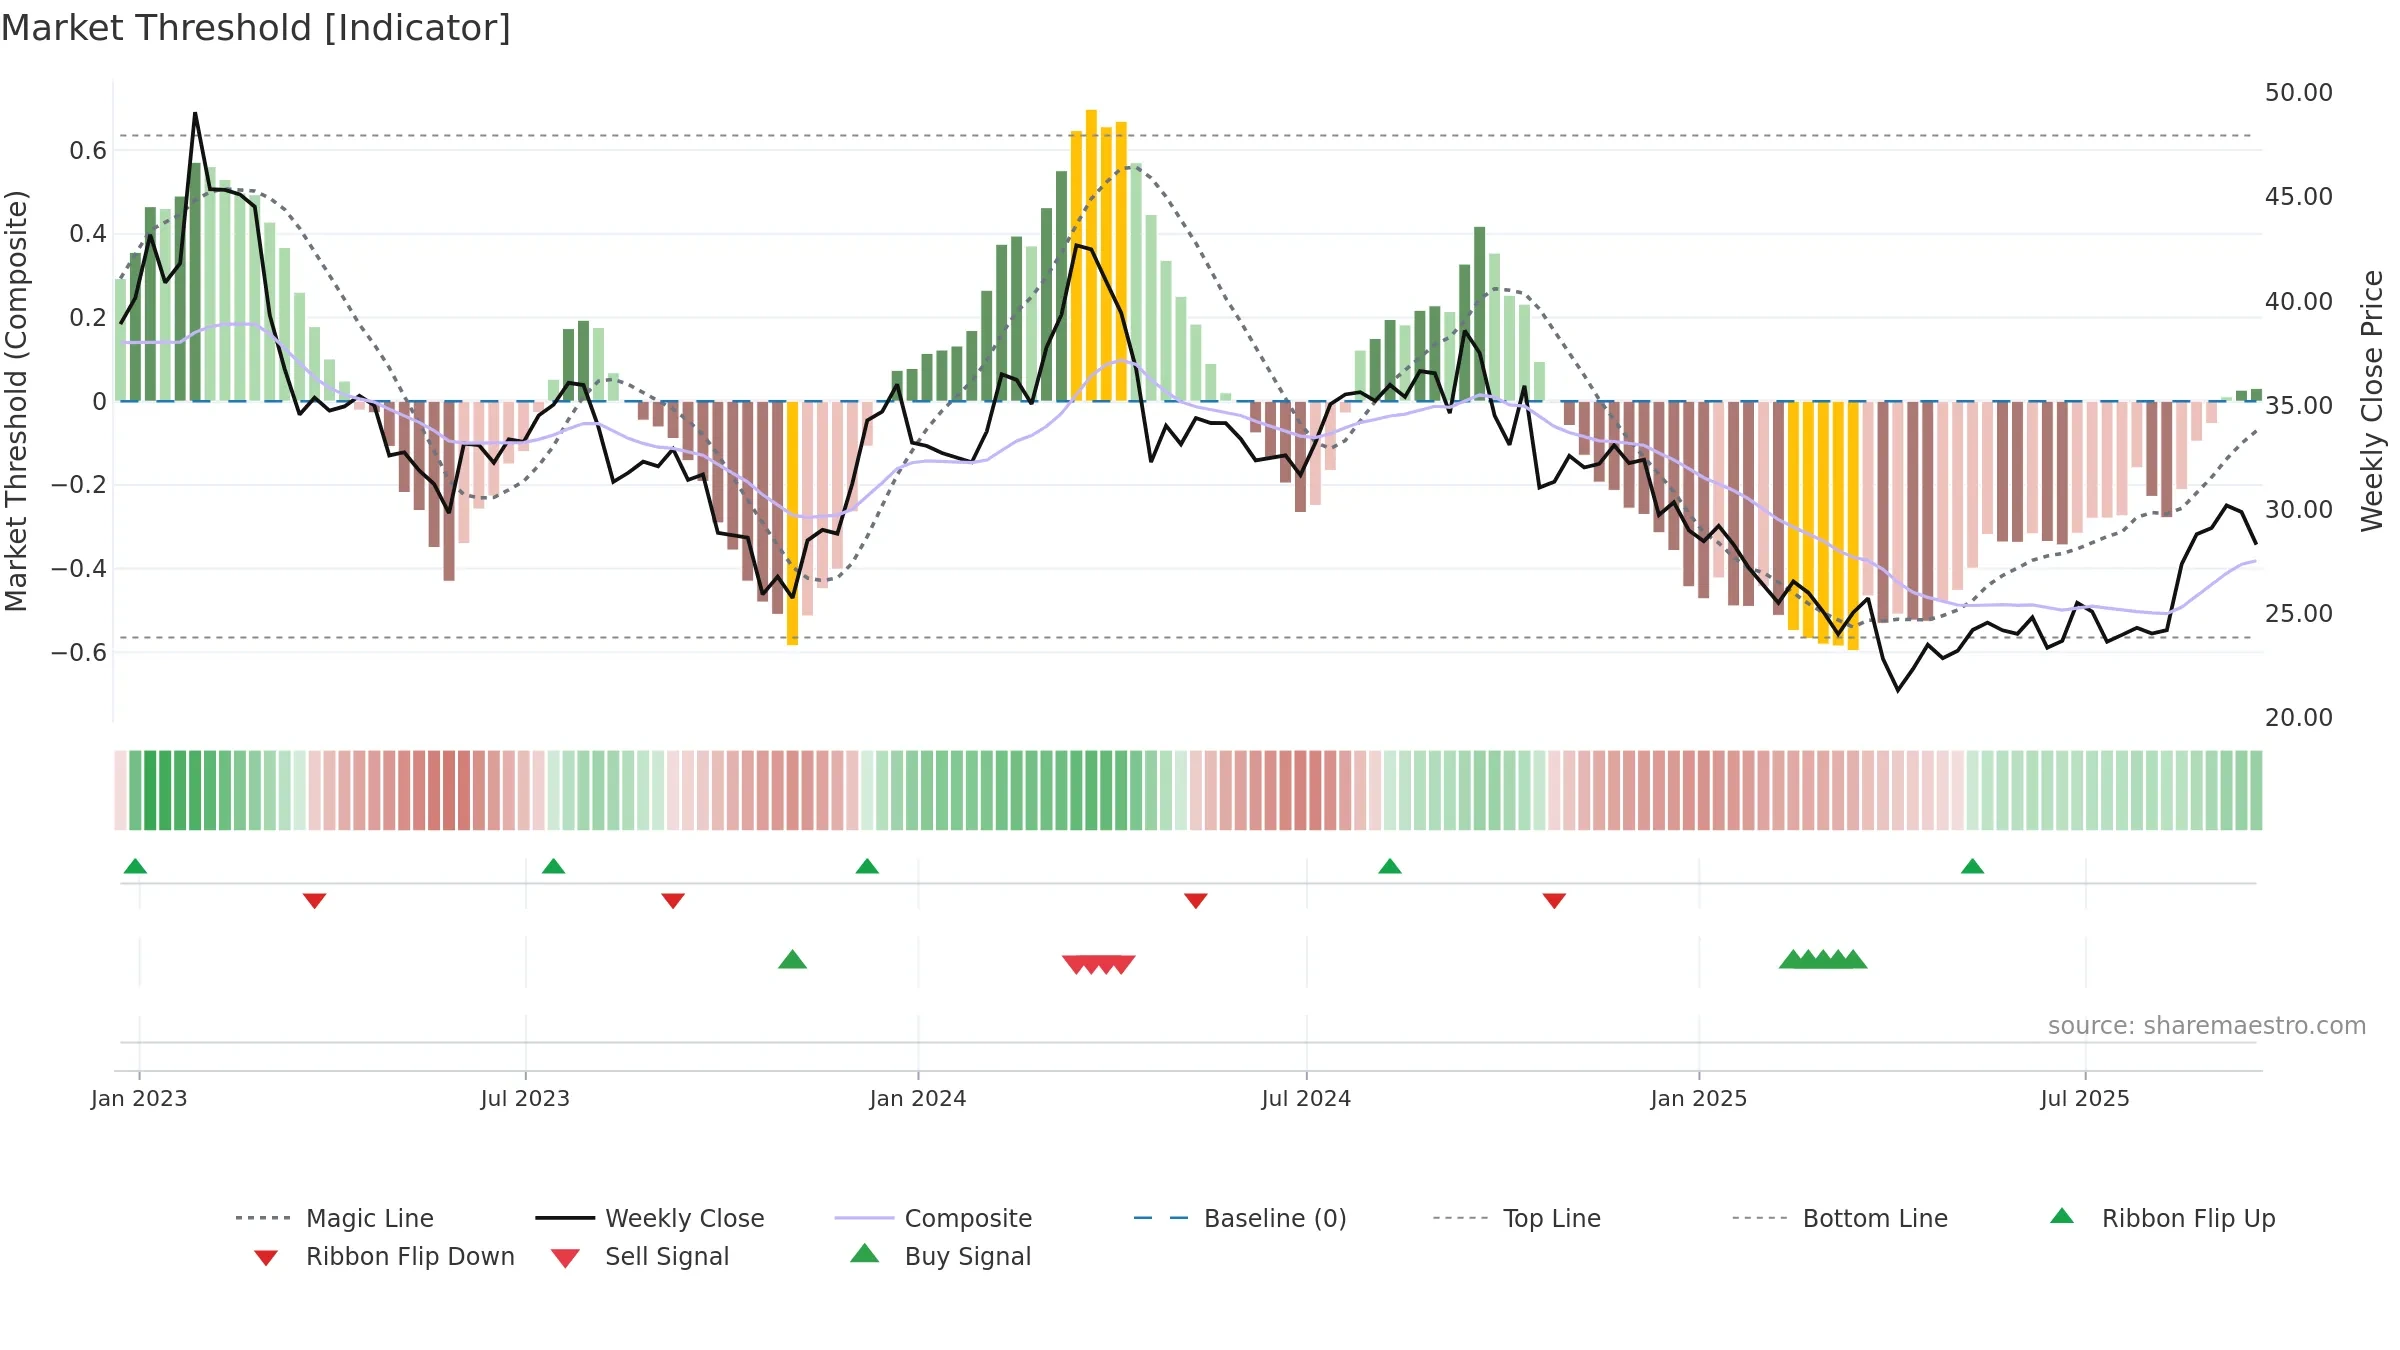Toggle the Top Line legend entry
This screenshot has height=1350, width=2400.
(x=1516, y=1218)
